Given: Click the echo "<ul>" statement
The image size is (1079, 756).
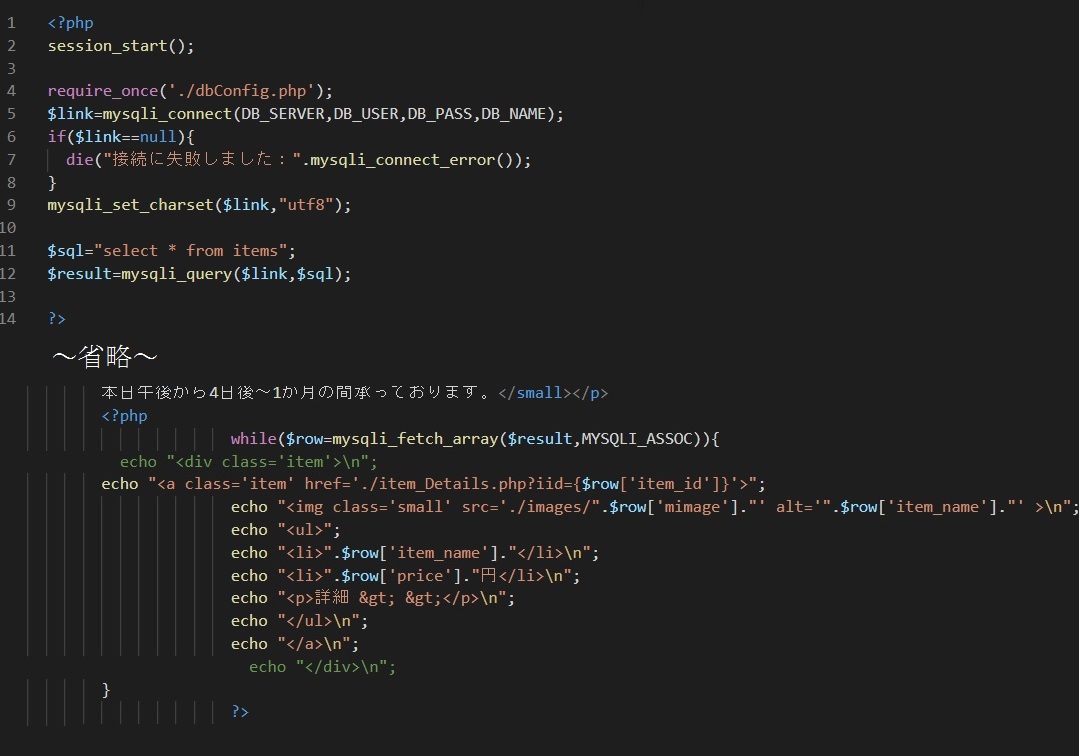Looking at the screenshot, I should point(286,530).
